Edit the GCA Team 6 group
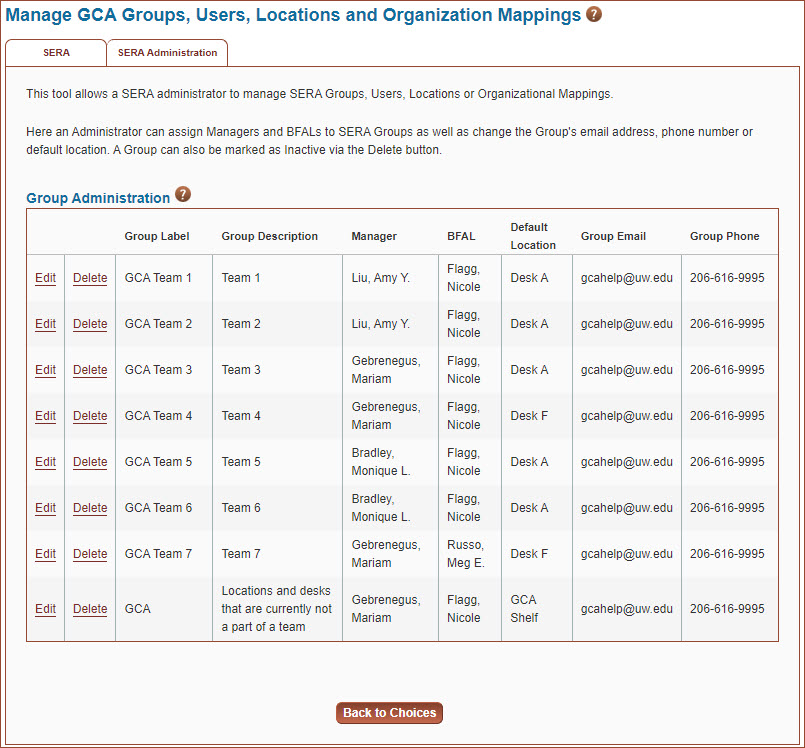The height and width of the screenshot is (748, 805). click(x=45, y=507)
